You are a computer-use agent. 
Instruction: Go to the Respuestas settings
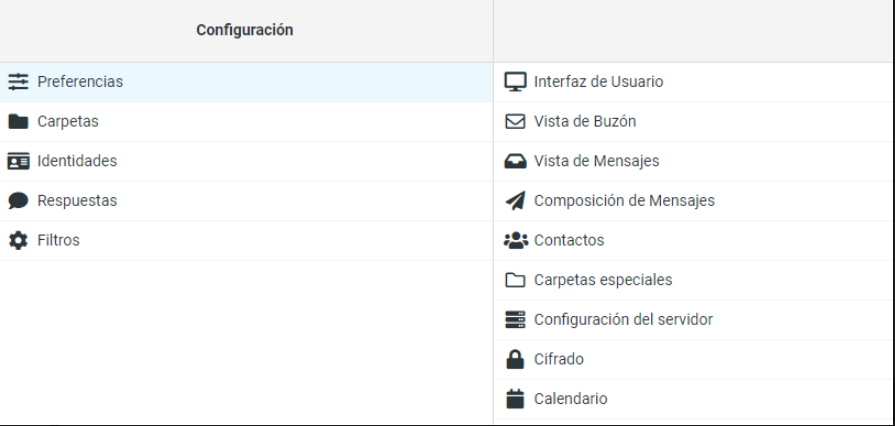(x=247, y=201)
